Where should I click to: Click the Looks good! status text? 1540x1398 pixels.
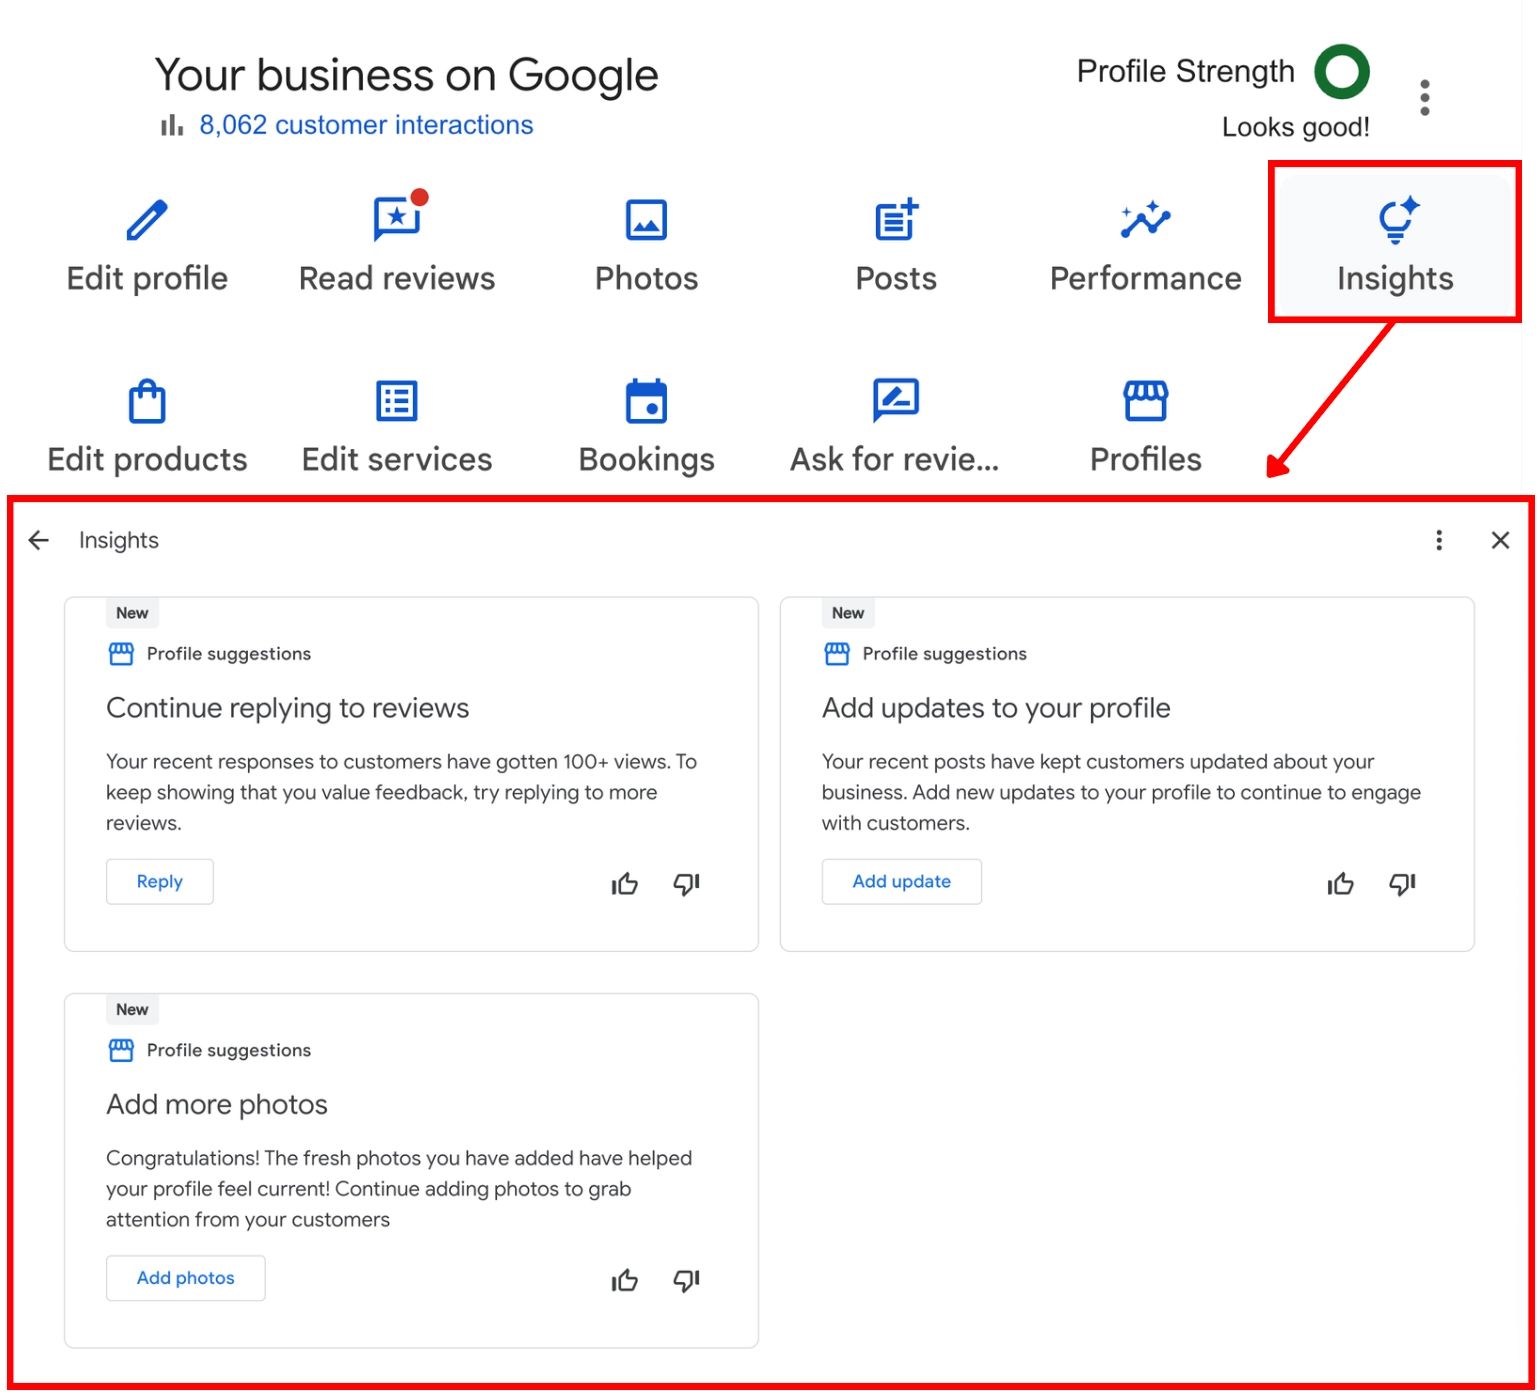1296,128
